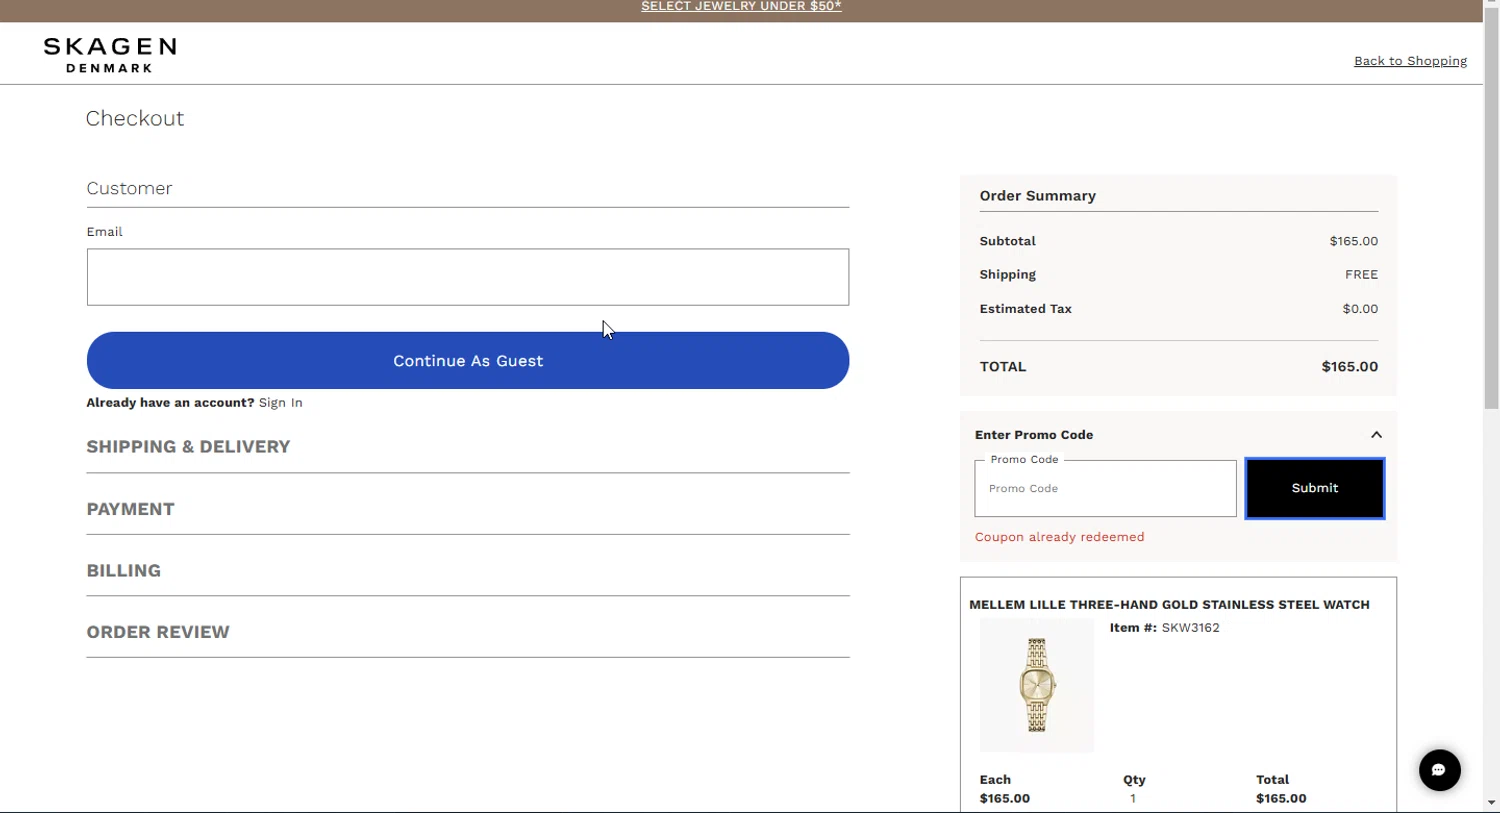
Task: Open the Sign In link
Action: click(x=280, y=403)
